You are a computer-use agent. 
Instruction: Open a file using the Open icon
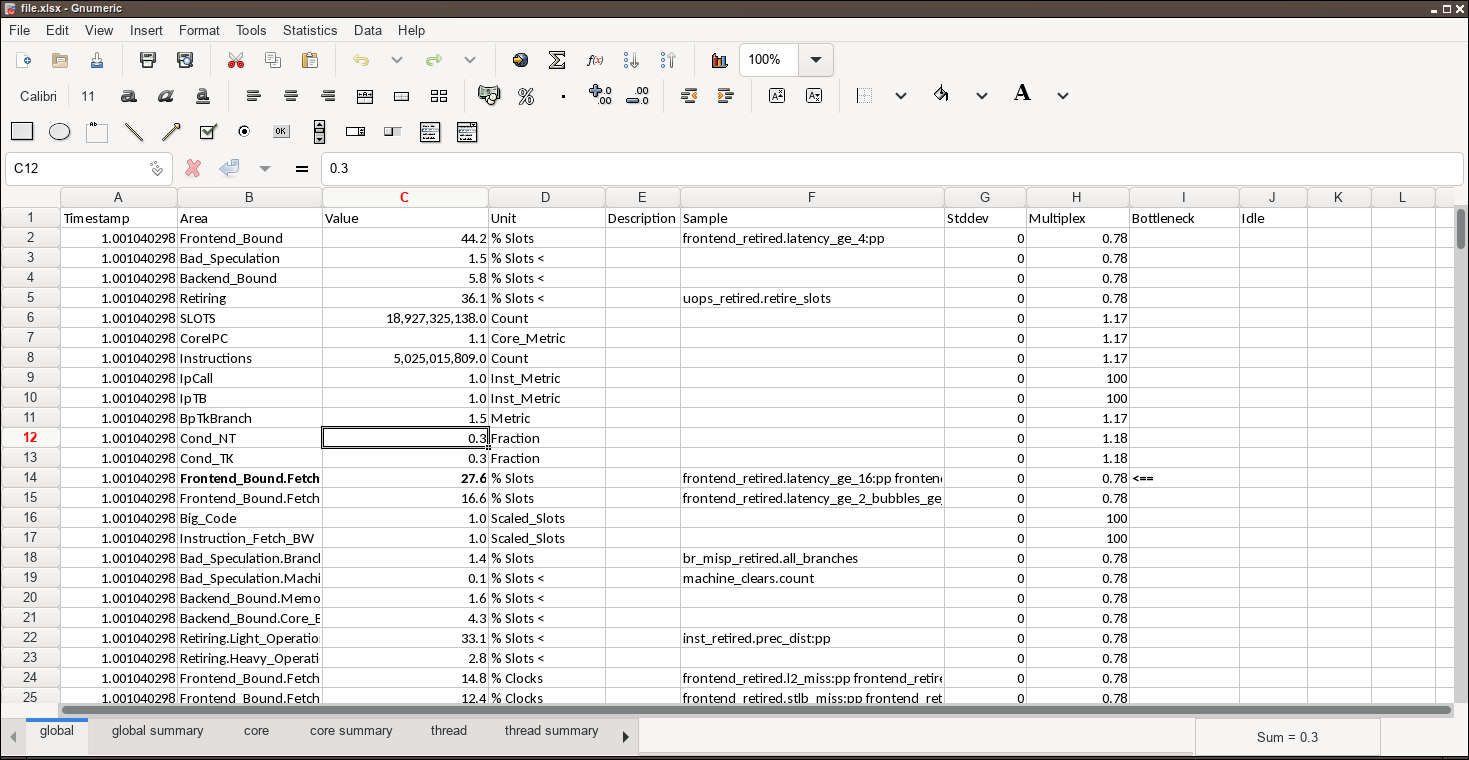tap(60, 60)
